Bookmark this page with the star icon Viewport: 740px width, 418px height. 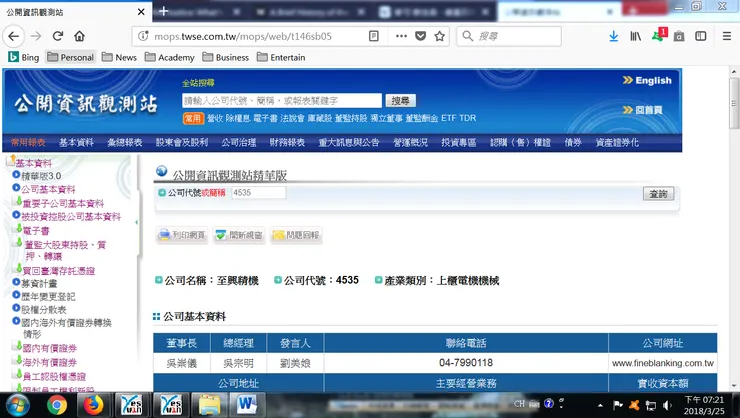[439, 36]
